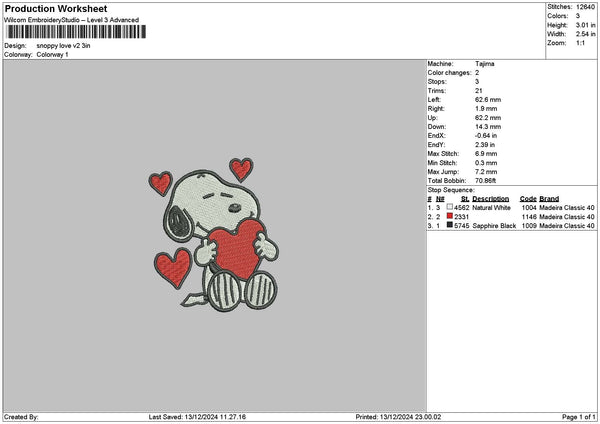Click the 'Natural White' description
Screen dimensions: 600x424
click(491, 208)
